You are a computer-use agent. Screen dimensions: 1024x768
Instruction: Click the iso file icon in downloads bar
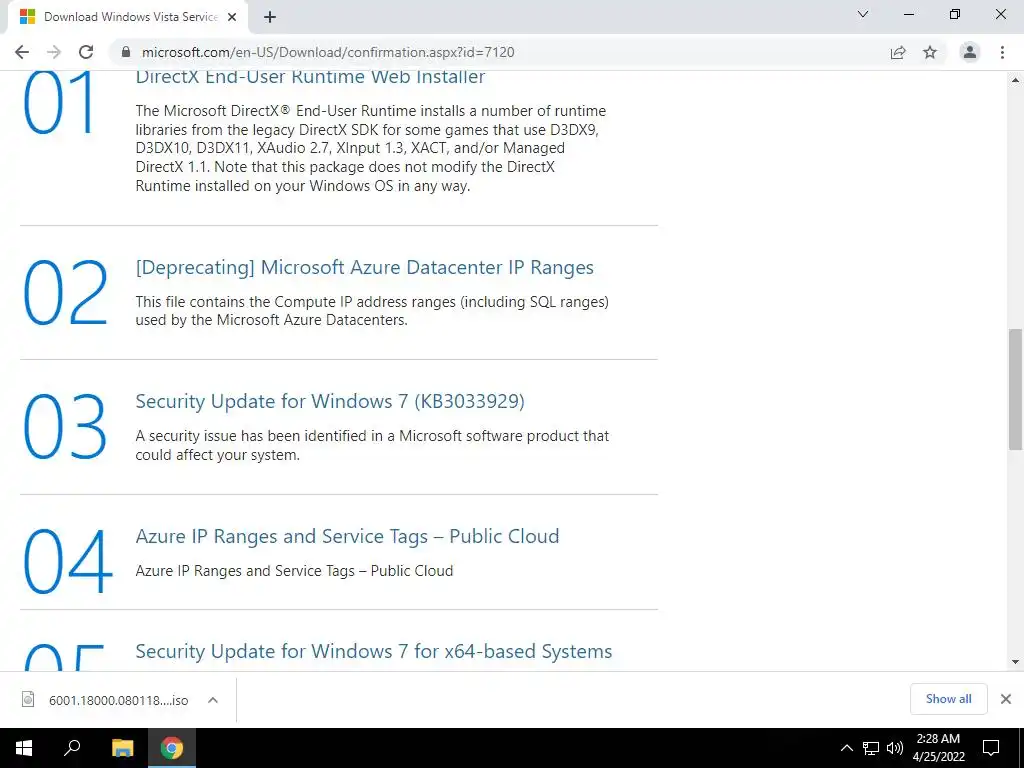pos(28,699)
